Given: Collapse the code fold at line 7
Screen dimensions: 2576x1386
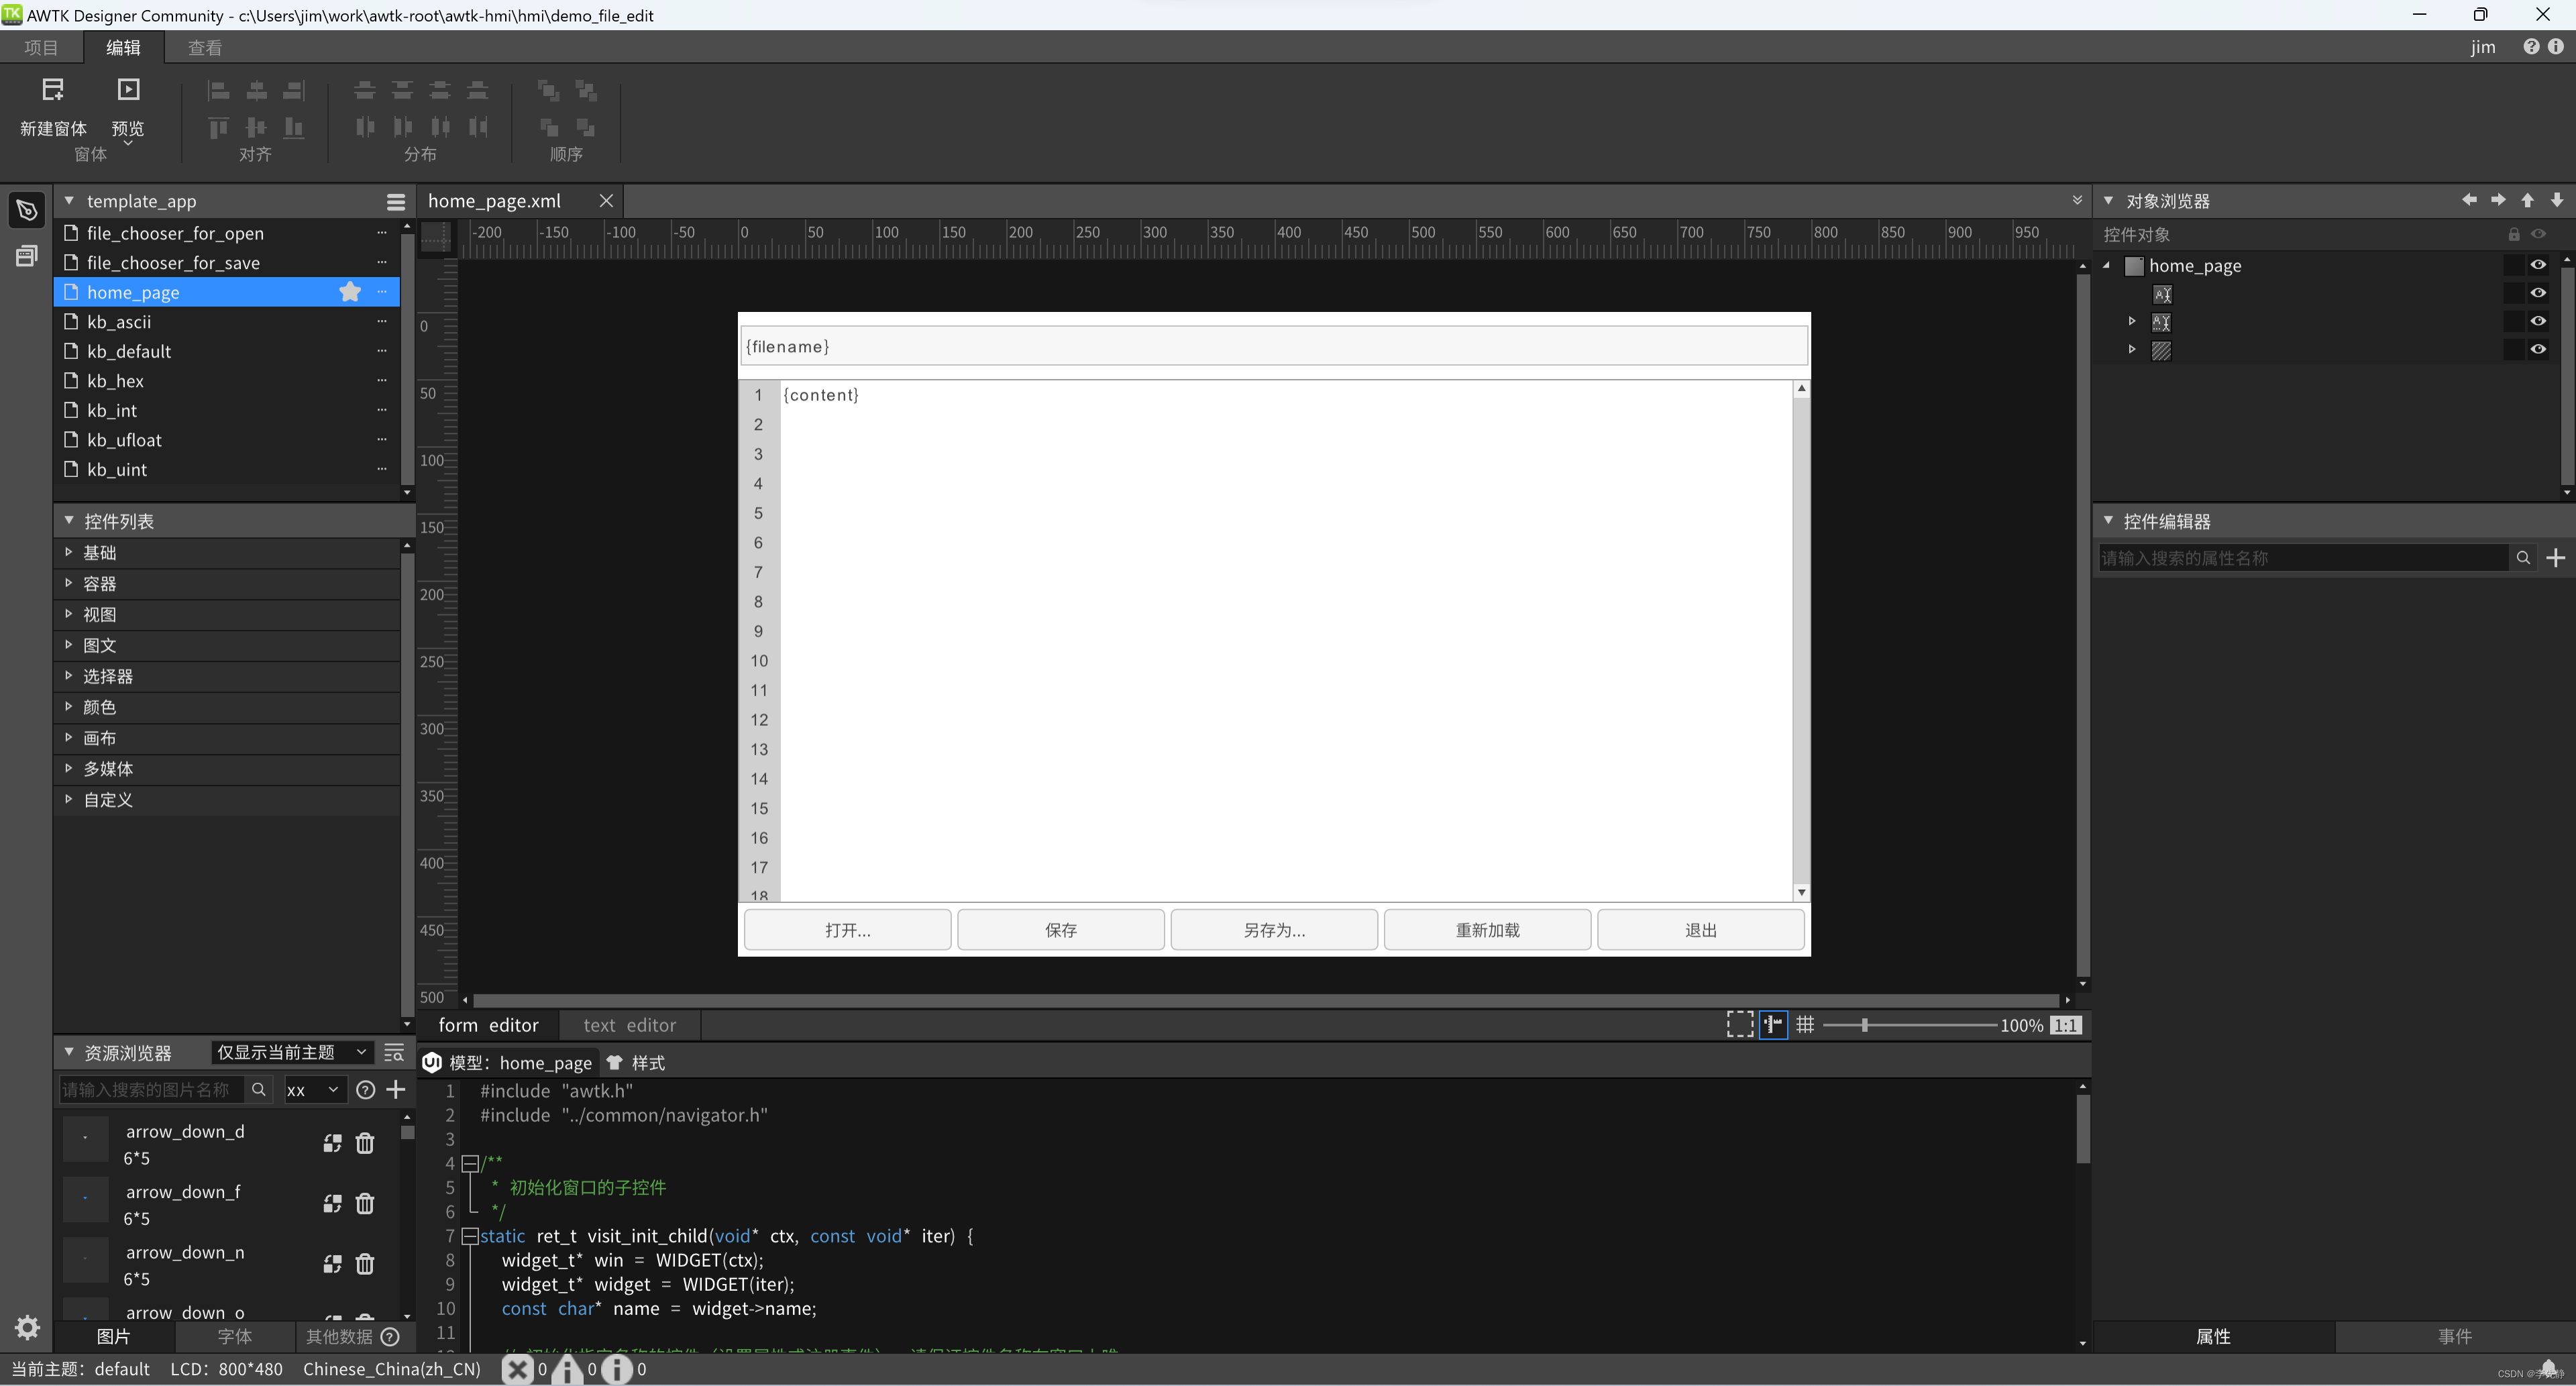Looking at the screenshot, I should point(469,1236).
